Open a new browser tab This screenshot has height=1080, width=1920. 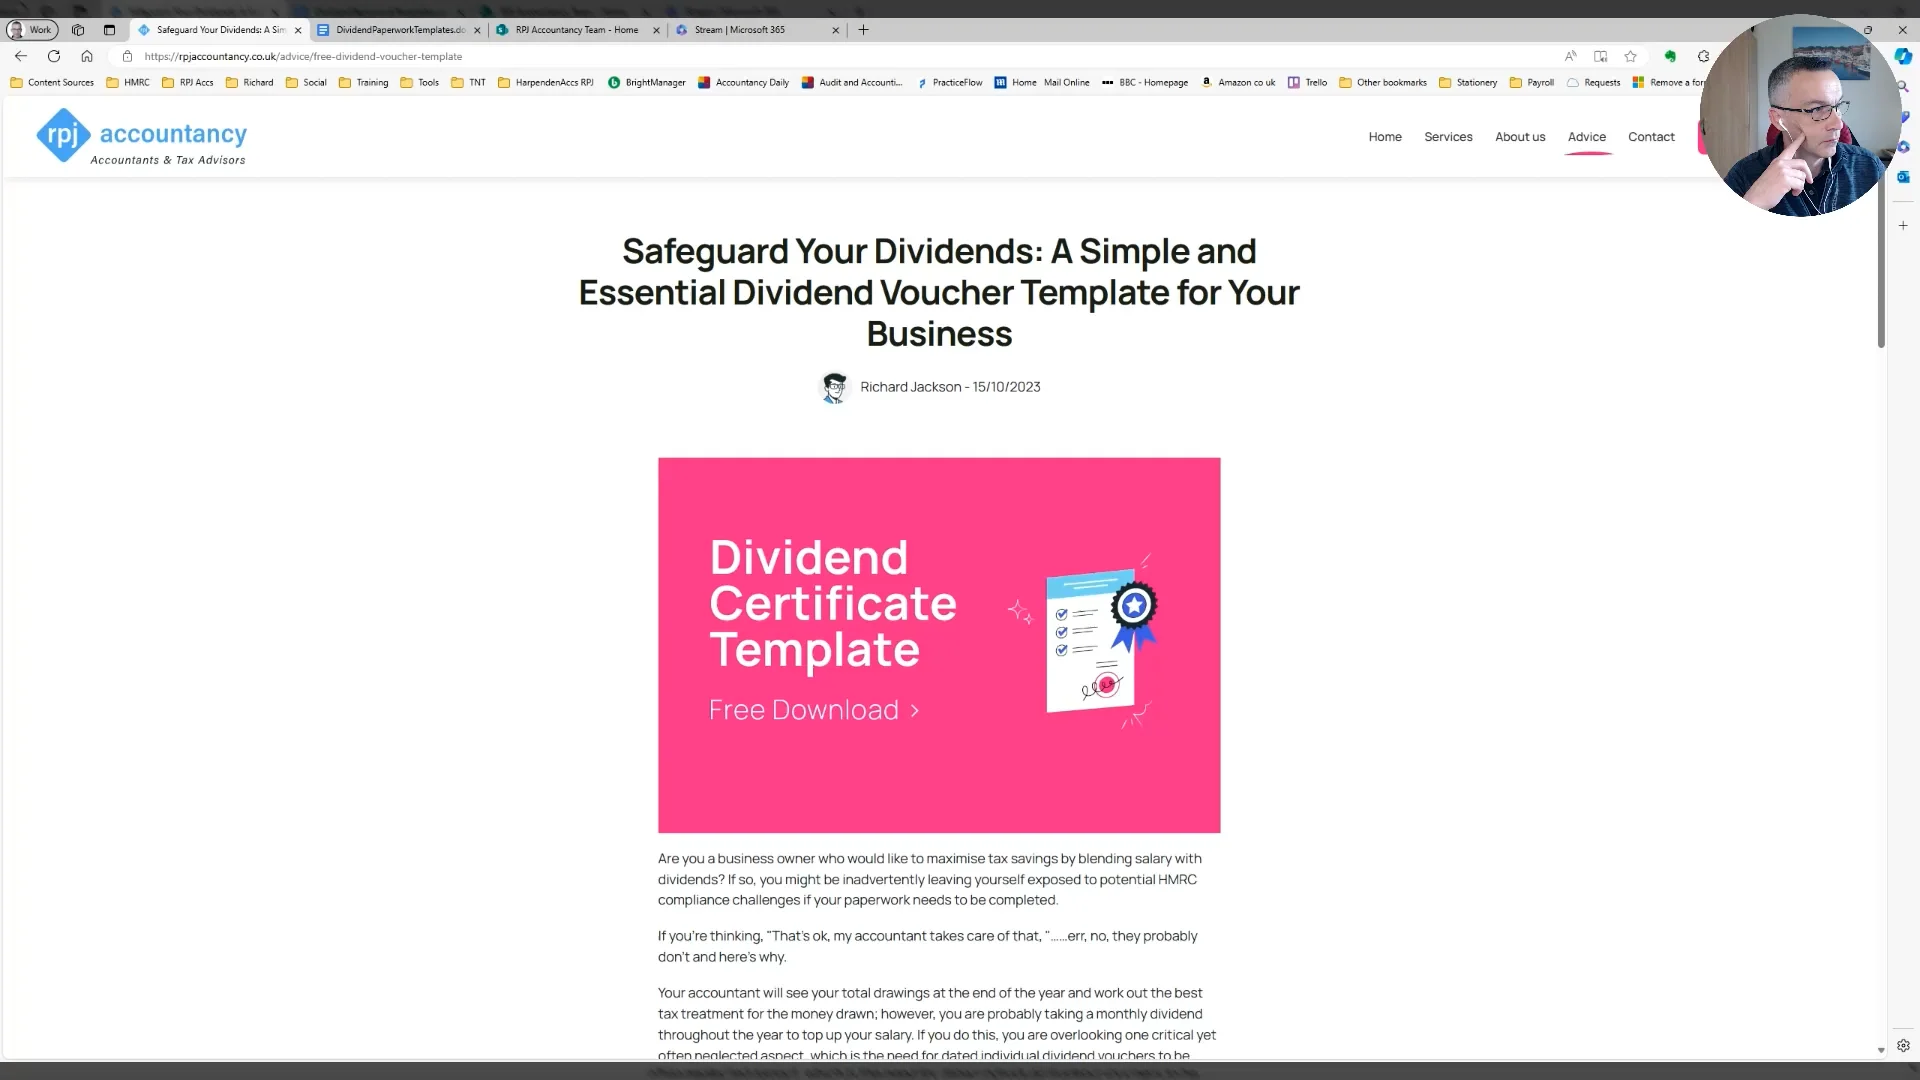[x=863, y=30]
